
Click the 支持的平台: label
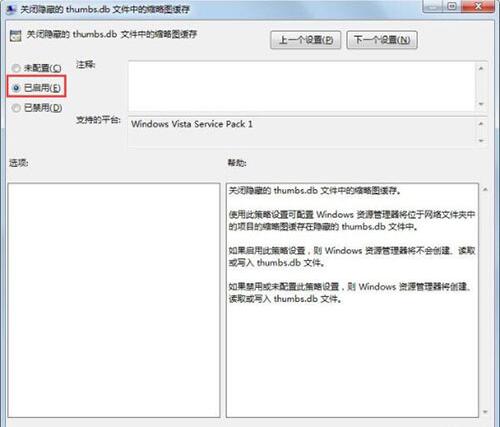tap(98, 120)
